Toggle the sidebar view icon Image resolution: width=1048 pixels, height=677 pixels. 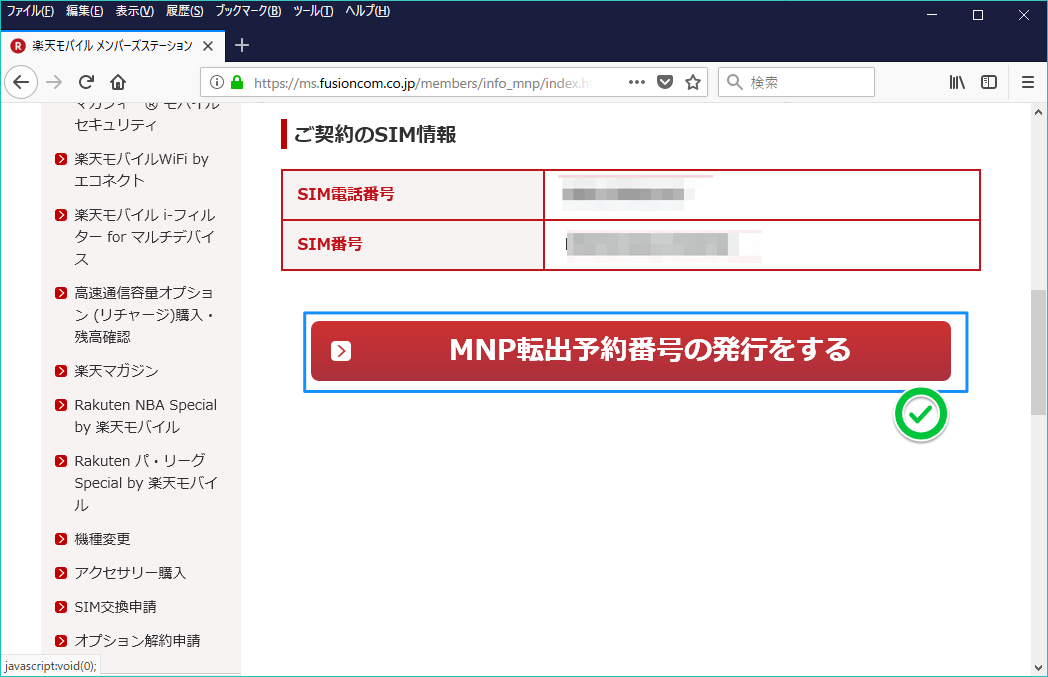pos(989,82)
